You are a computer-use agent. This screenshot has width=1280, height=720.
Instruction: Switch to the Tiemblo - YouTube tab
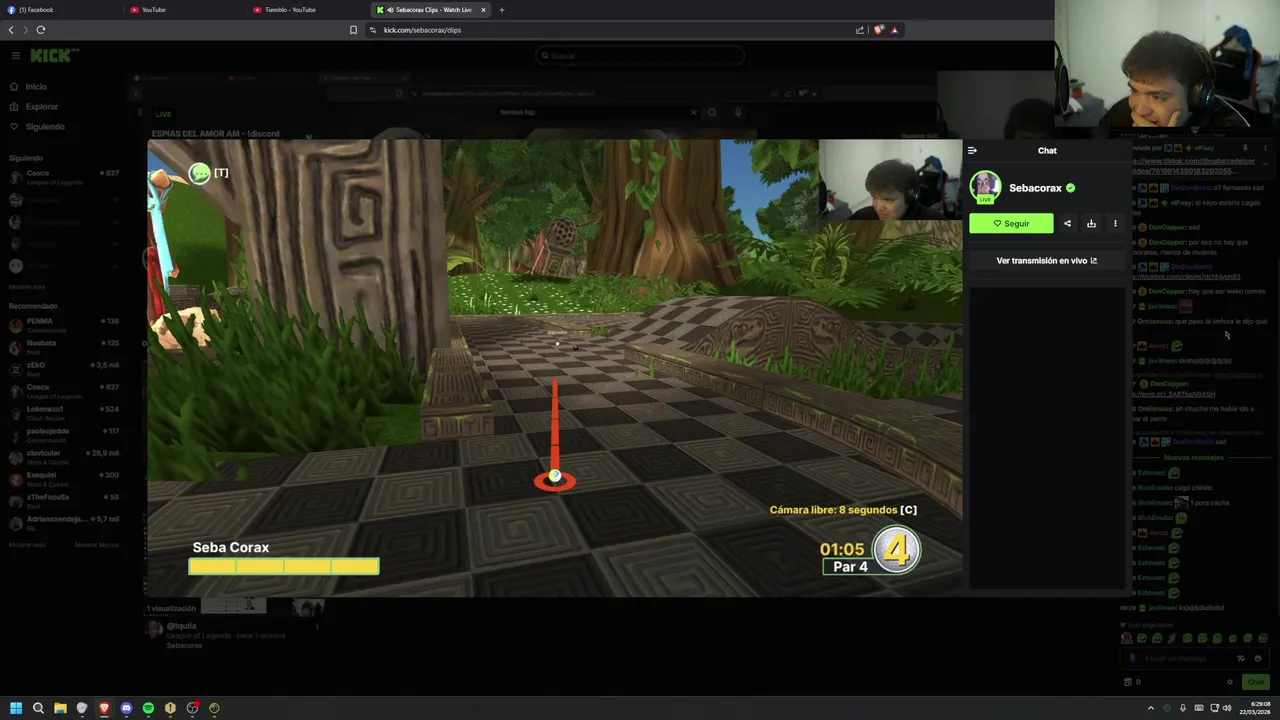tap(308, 10)
